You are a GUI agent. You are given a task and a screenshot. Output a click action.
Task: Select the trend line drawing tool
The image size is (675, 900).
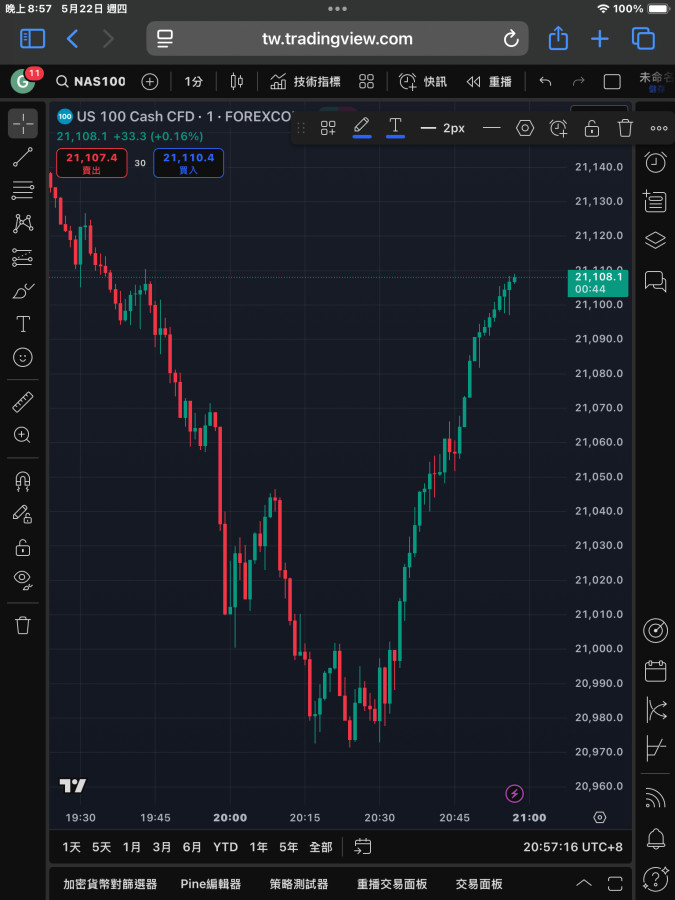pos(23,157)
